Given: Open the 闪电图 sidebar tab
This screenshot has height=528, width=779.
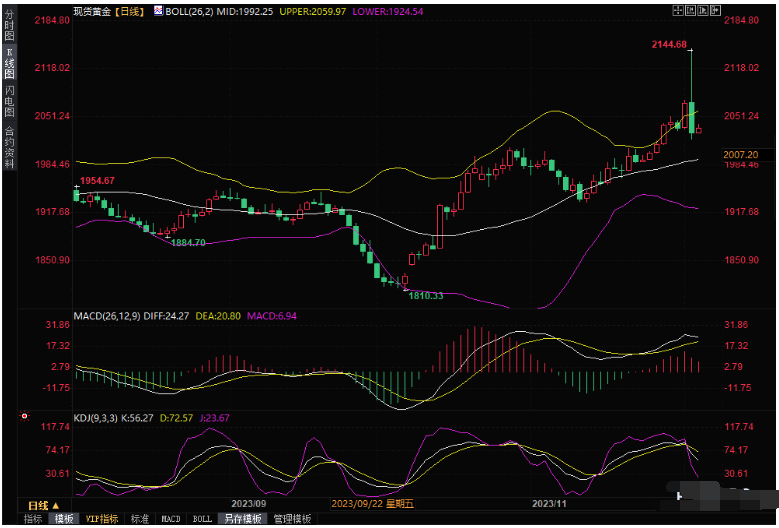Looking at the screenshot, I should point(9,101).
